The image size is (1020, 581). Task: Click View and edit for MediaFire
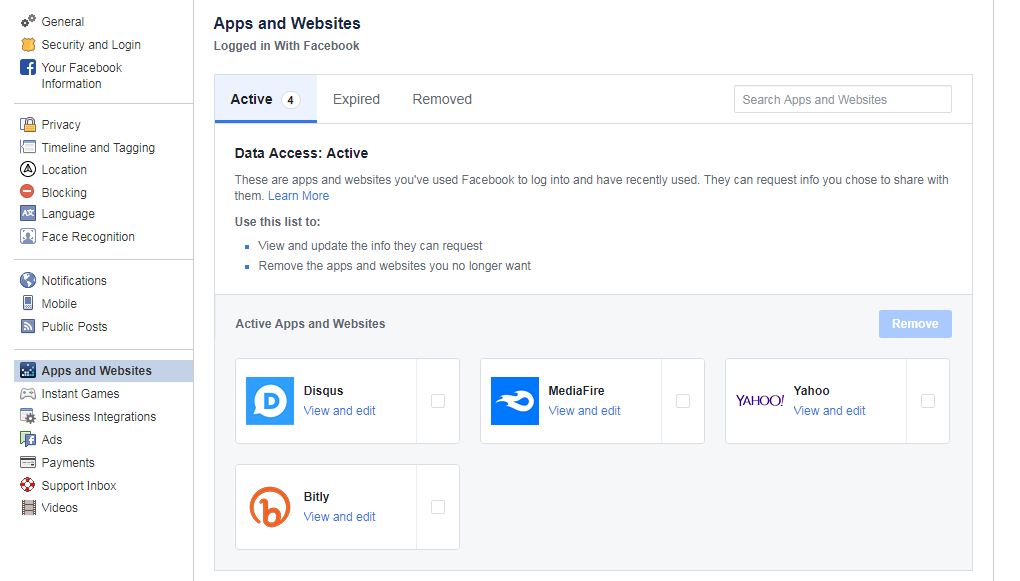click(x=584, y=411)
